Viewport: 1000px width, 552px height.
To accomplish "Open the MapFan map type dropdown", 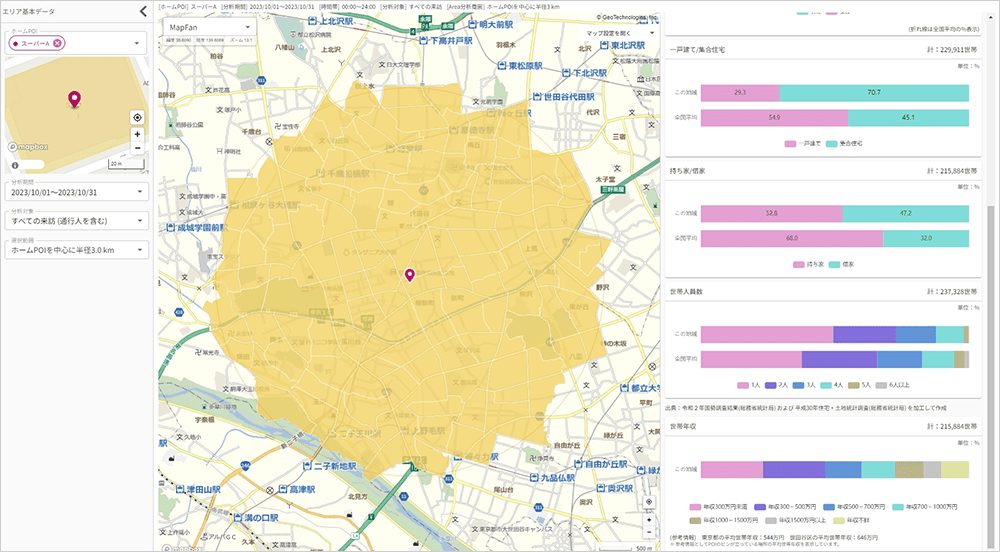I will tap(202, 28).
